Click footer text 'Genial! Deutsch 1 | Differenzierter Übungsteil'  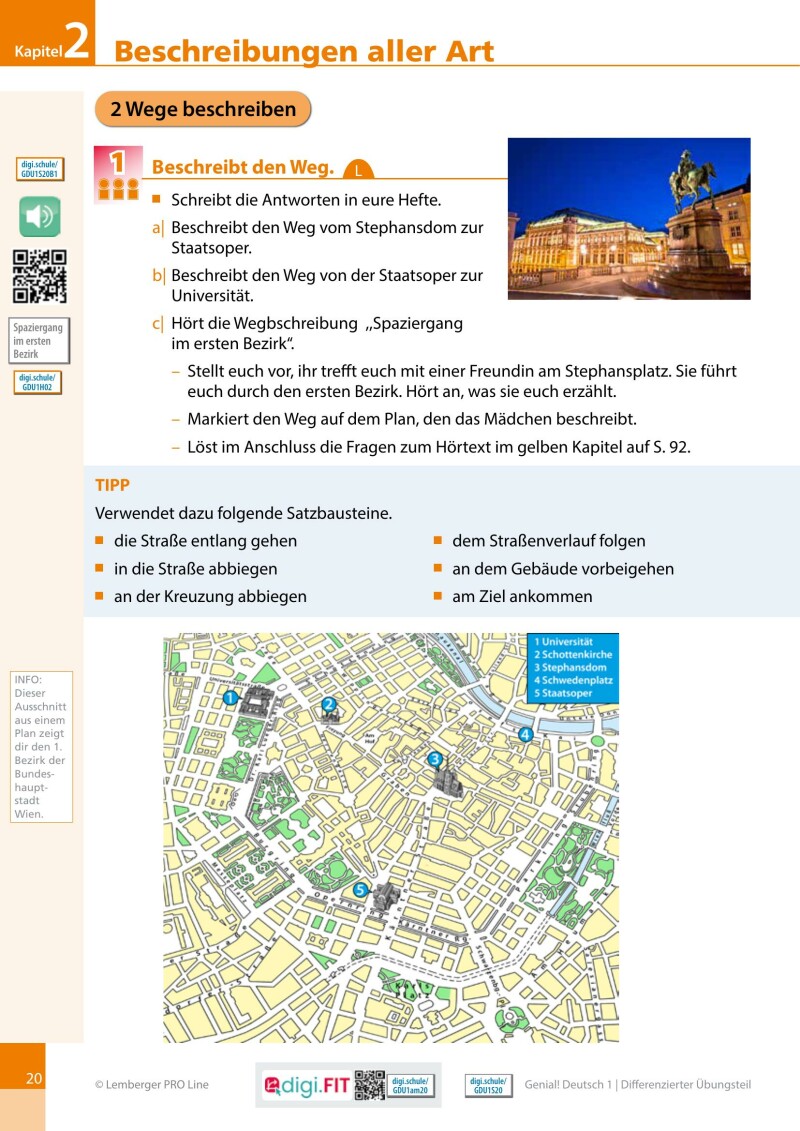tap(638, 1084)
